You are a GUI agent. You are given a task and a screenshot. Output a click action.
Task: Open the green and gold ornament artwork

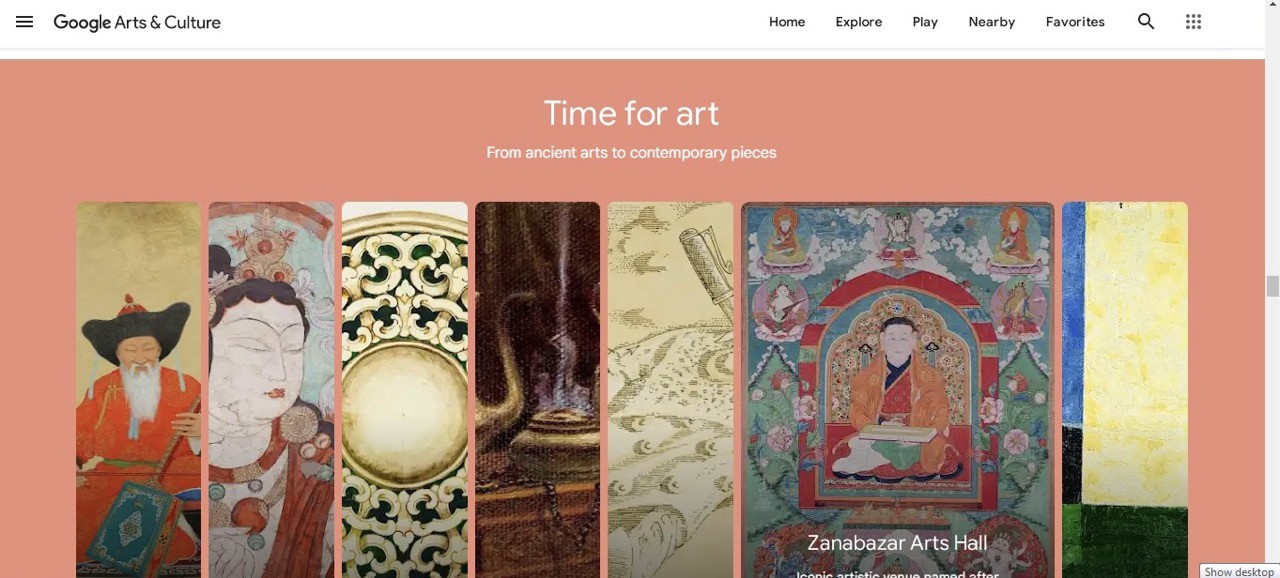click(405, 390)
